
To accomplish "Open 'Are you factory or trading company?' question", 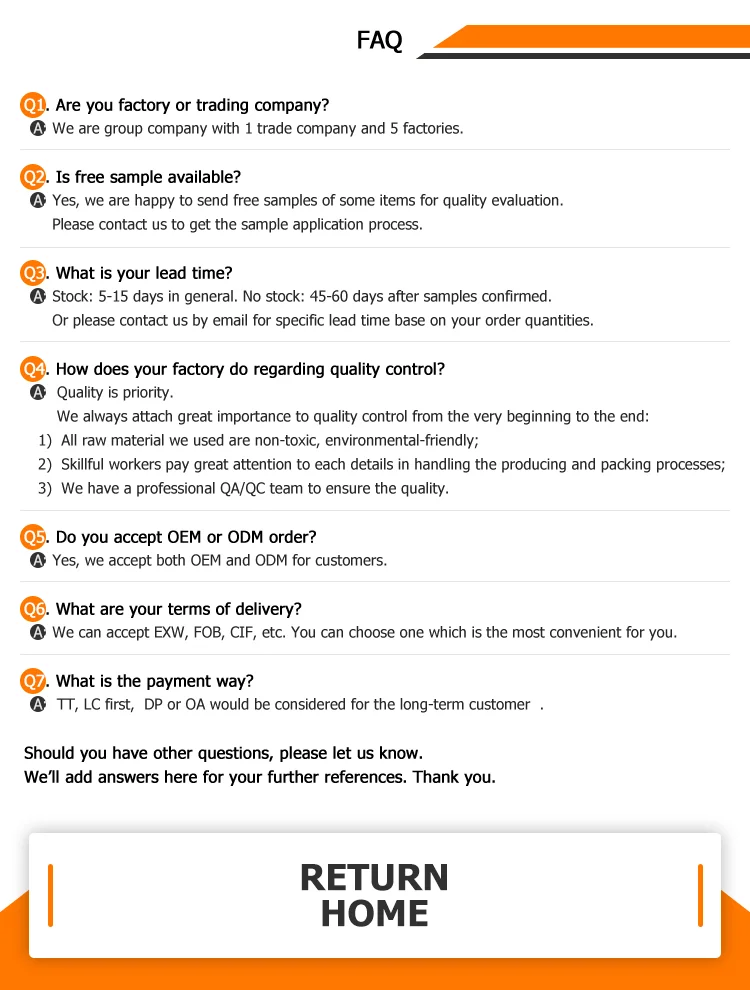I will point(192,105).
